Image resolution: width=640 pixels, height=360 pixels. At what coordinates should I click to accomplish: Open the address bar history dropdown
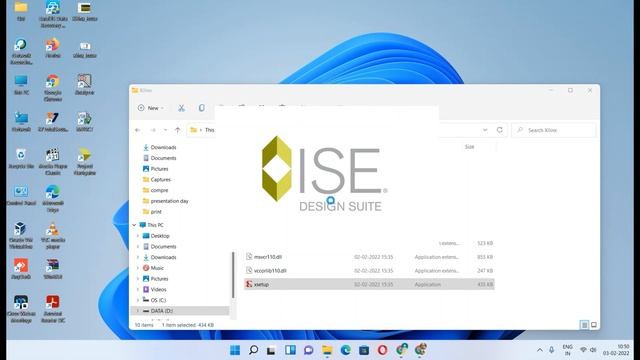(x=485, y=130)
